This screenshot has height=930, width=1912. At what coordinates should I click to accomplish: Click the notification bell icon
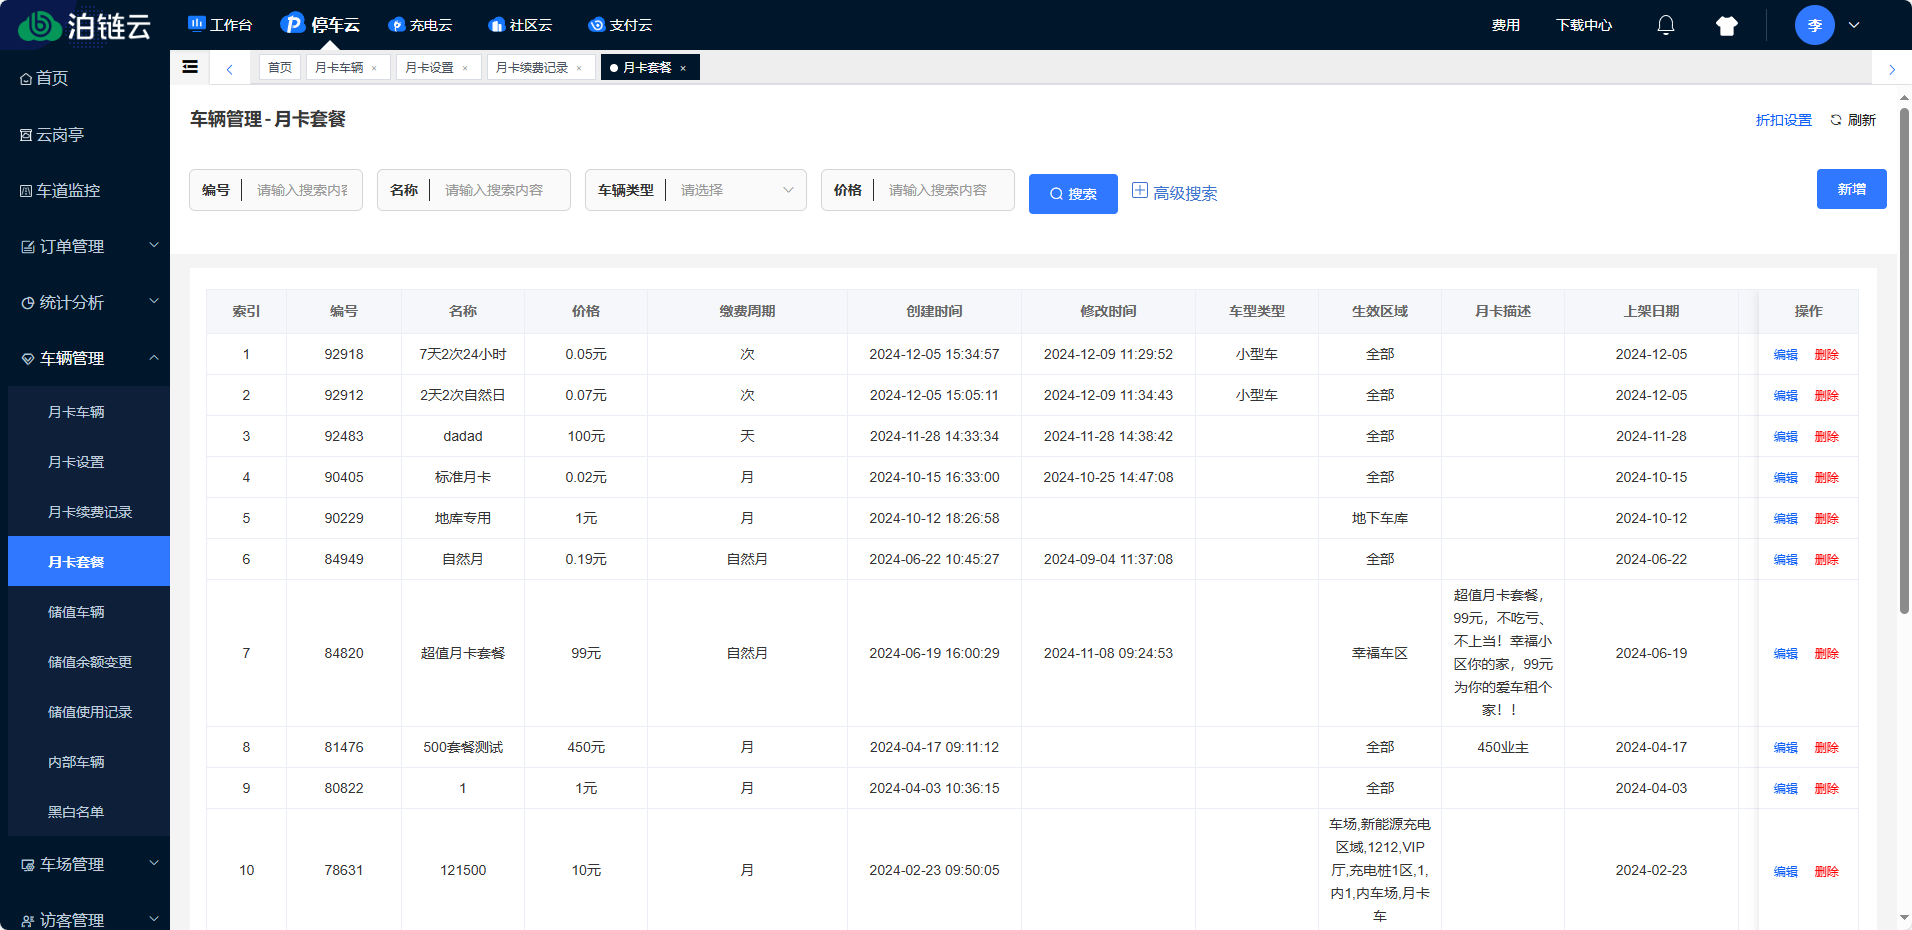point(1665,25)
